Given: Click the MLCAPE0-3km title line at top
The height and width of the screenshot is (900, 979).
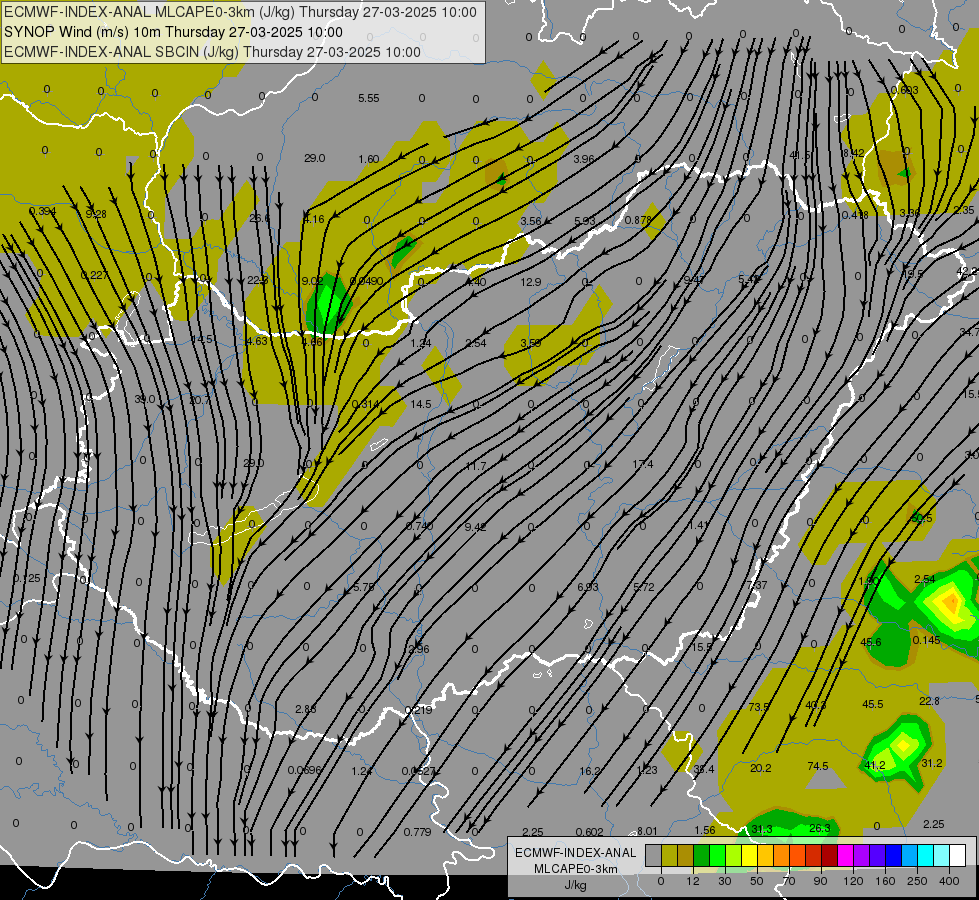Looking at the screenshot, I should (240, 12).
